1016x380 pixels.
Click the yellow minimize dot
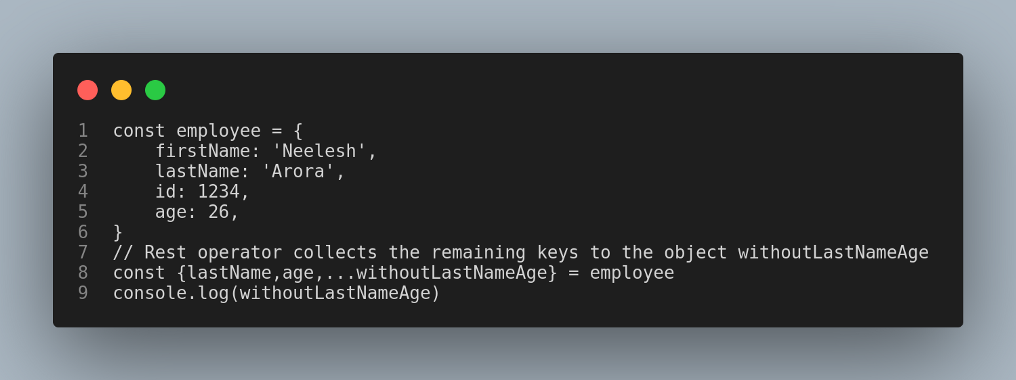click(x=121, y=90)
